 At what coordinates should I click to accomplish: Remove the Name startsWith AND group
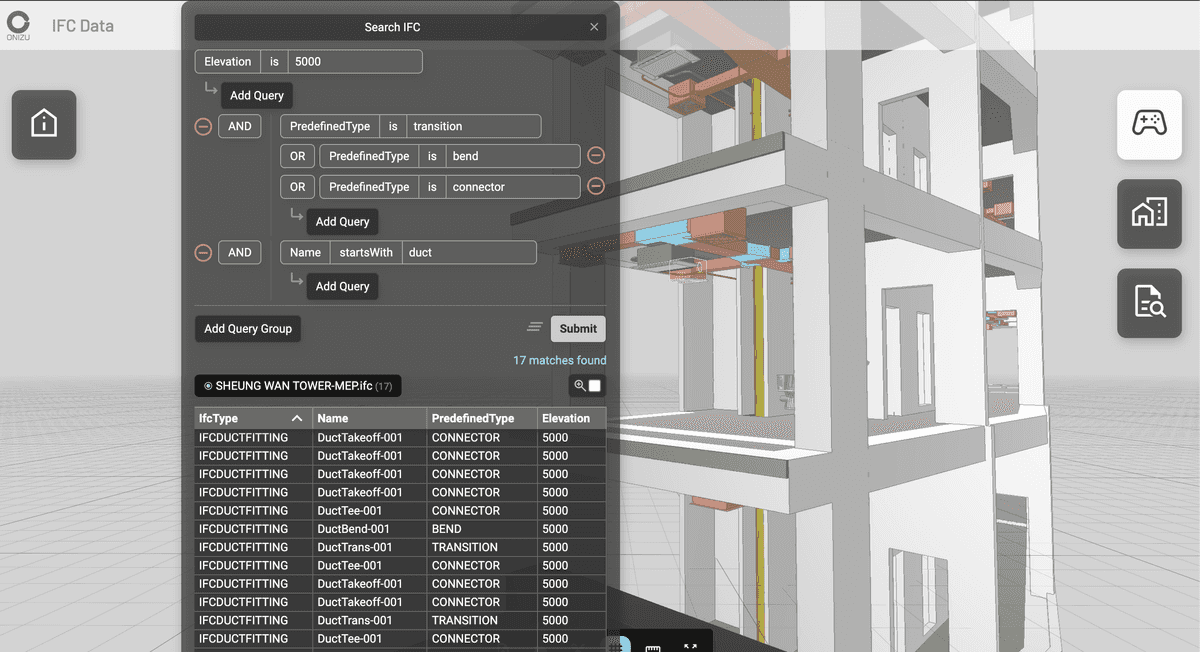pyautogui.click(x=203, y=253)
